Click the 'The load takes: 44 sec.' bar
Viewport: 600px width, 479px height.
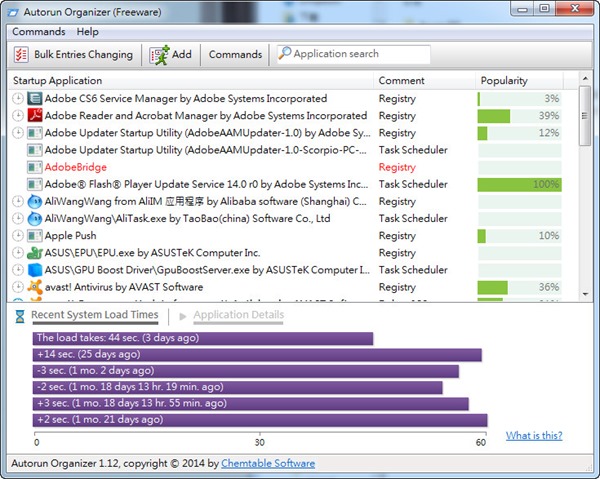(203, 338)
